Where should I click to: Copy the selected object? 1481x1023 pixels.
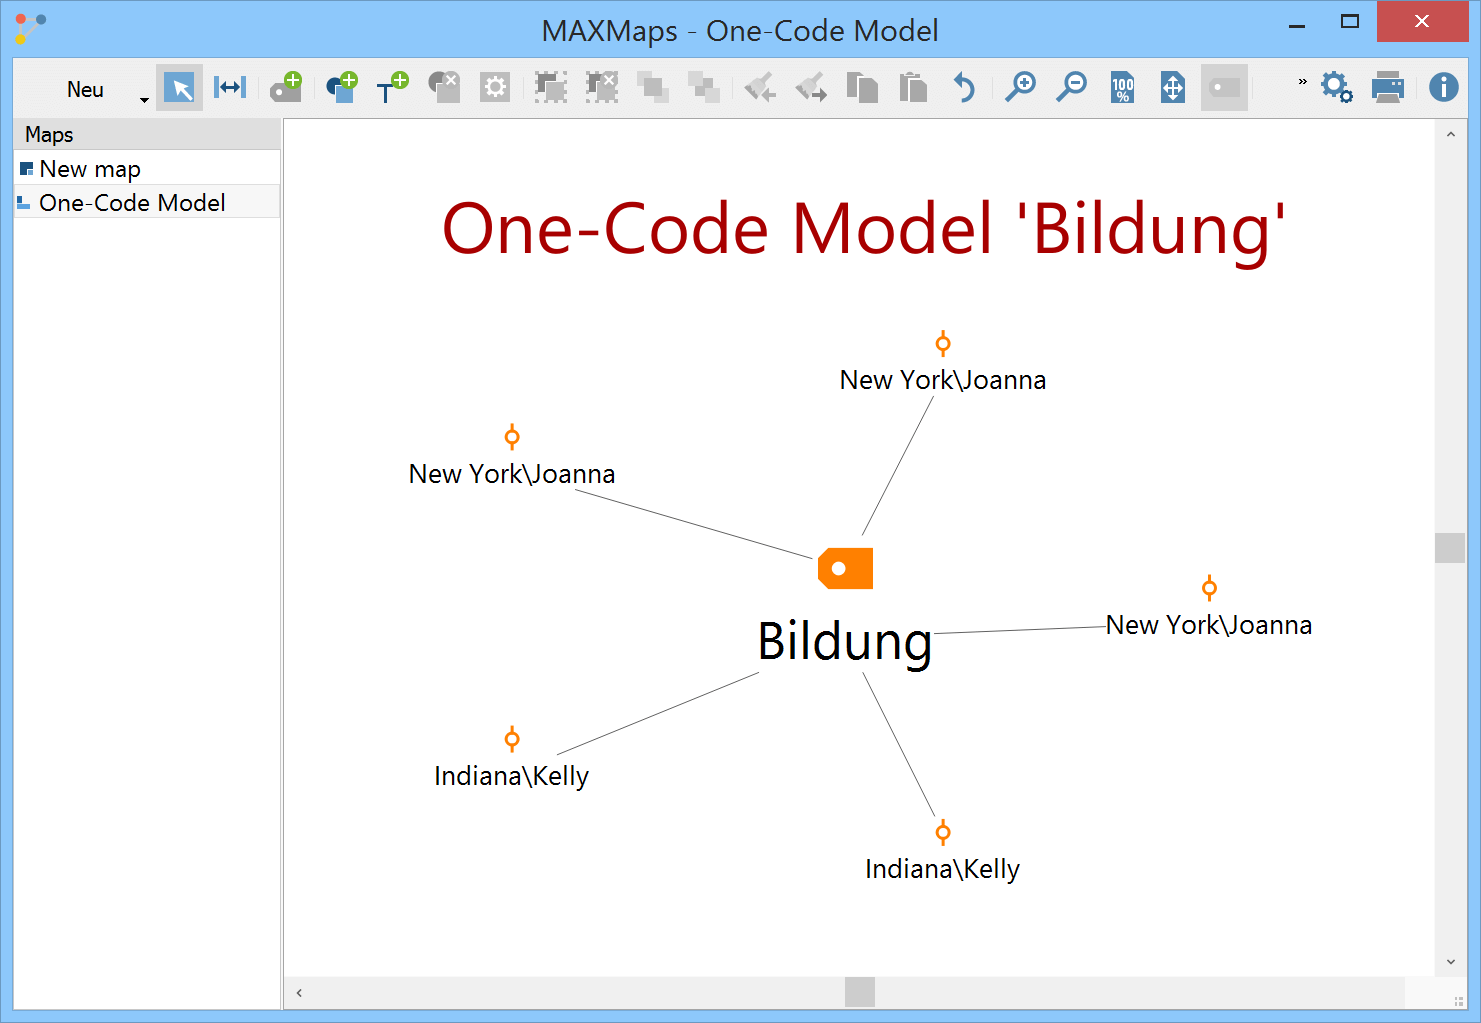[862, 88]
